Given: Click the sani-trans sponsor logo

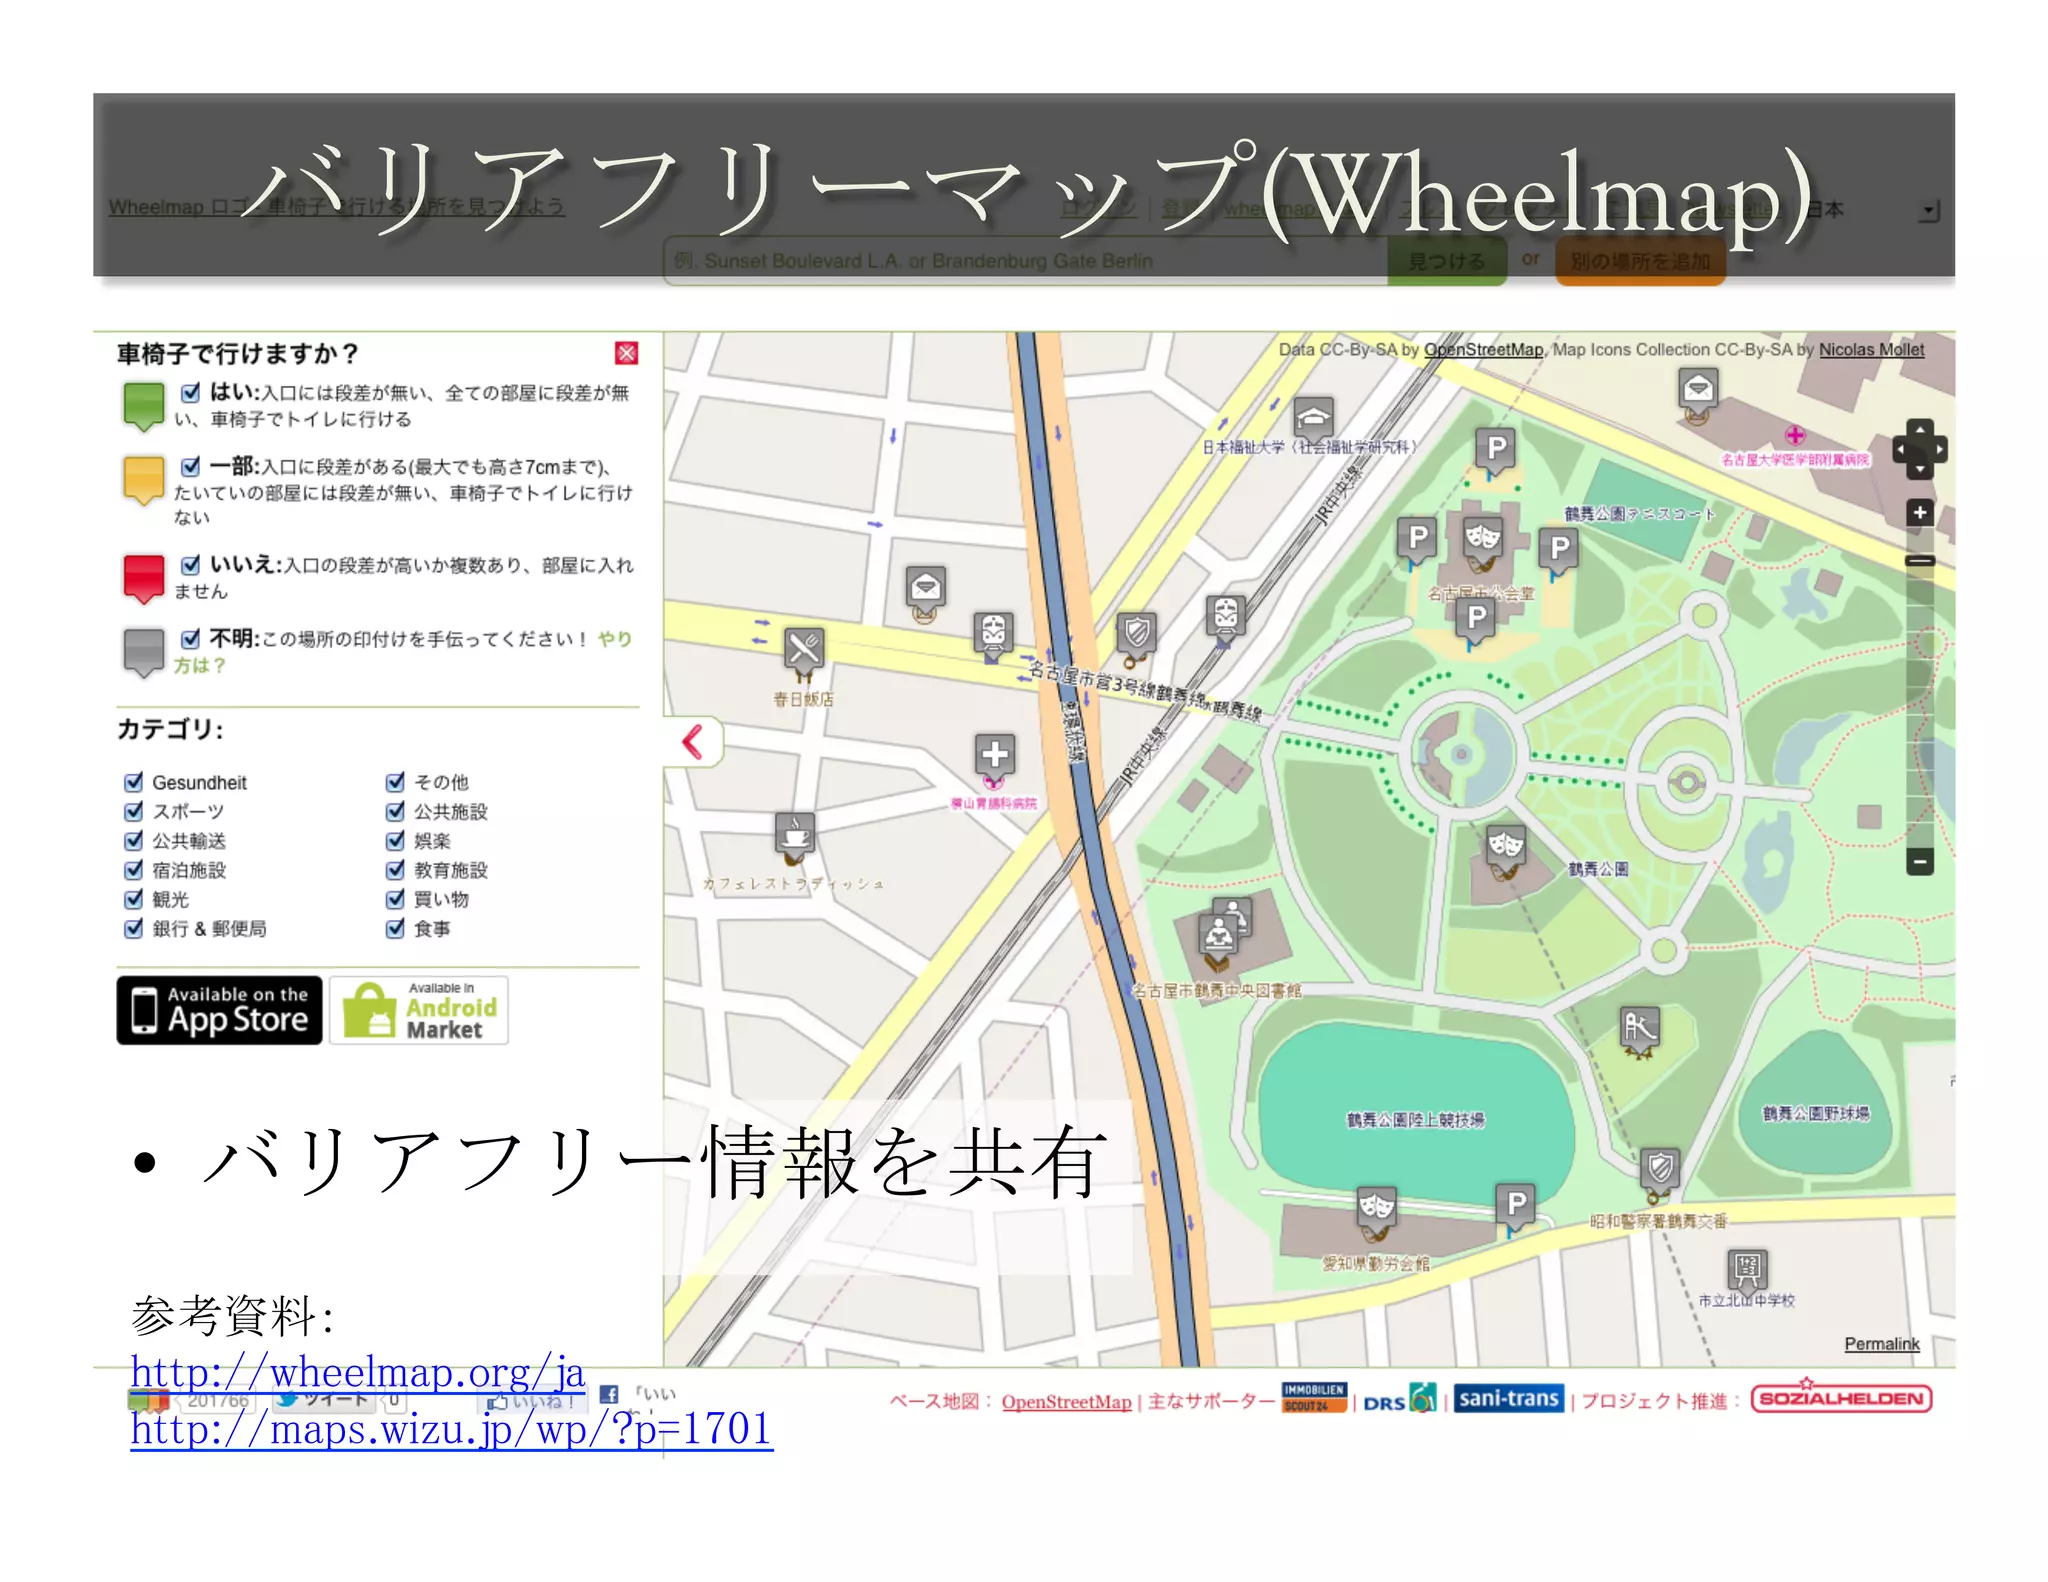Looking at the screenshot, I should pos(1508,1398).
